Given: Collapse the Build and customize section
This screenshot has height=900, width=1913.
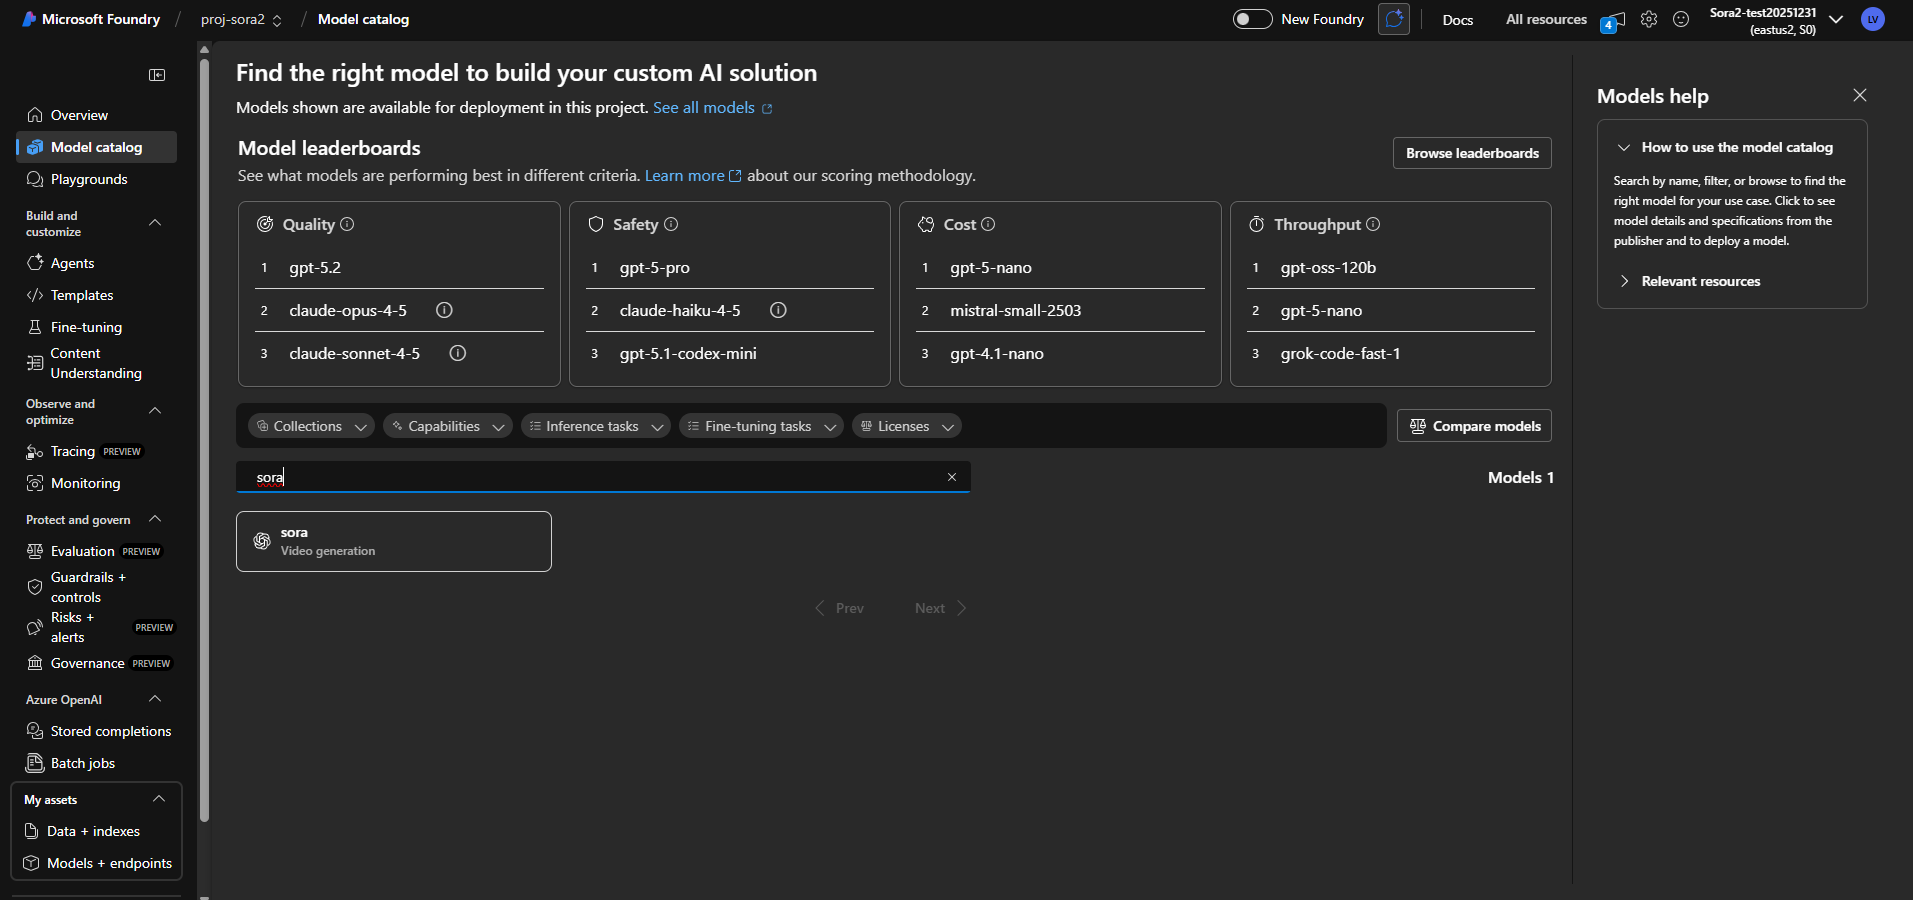Looking at the screenshot, I should (155, 223).
